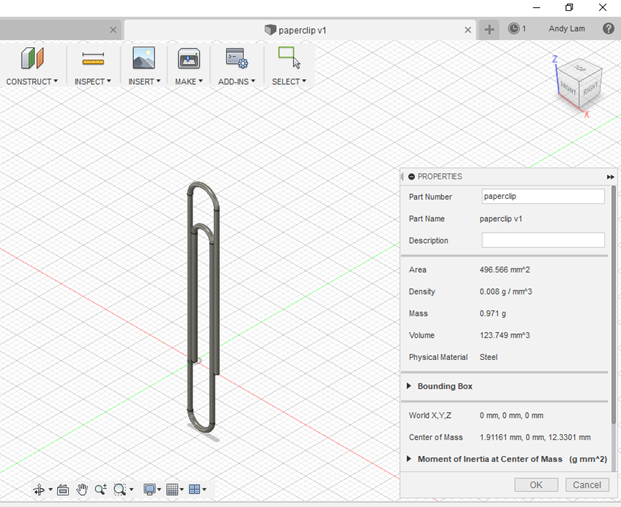Screen dimensions: 621x507
Task: Open the ADD-INS dropdown menu
Action: [236, 81]
